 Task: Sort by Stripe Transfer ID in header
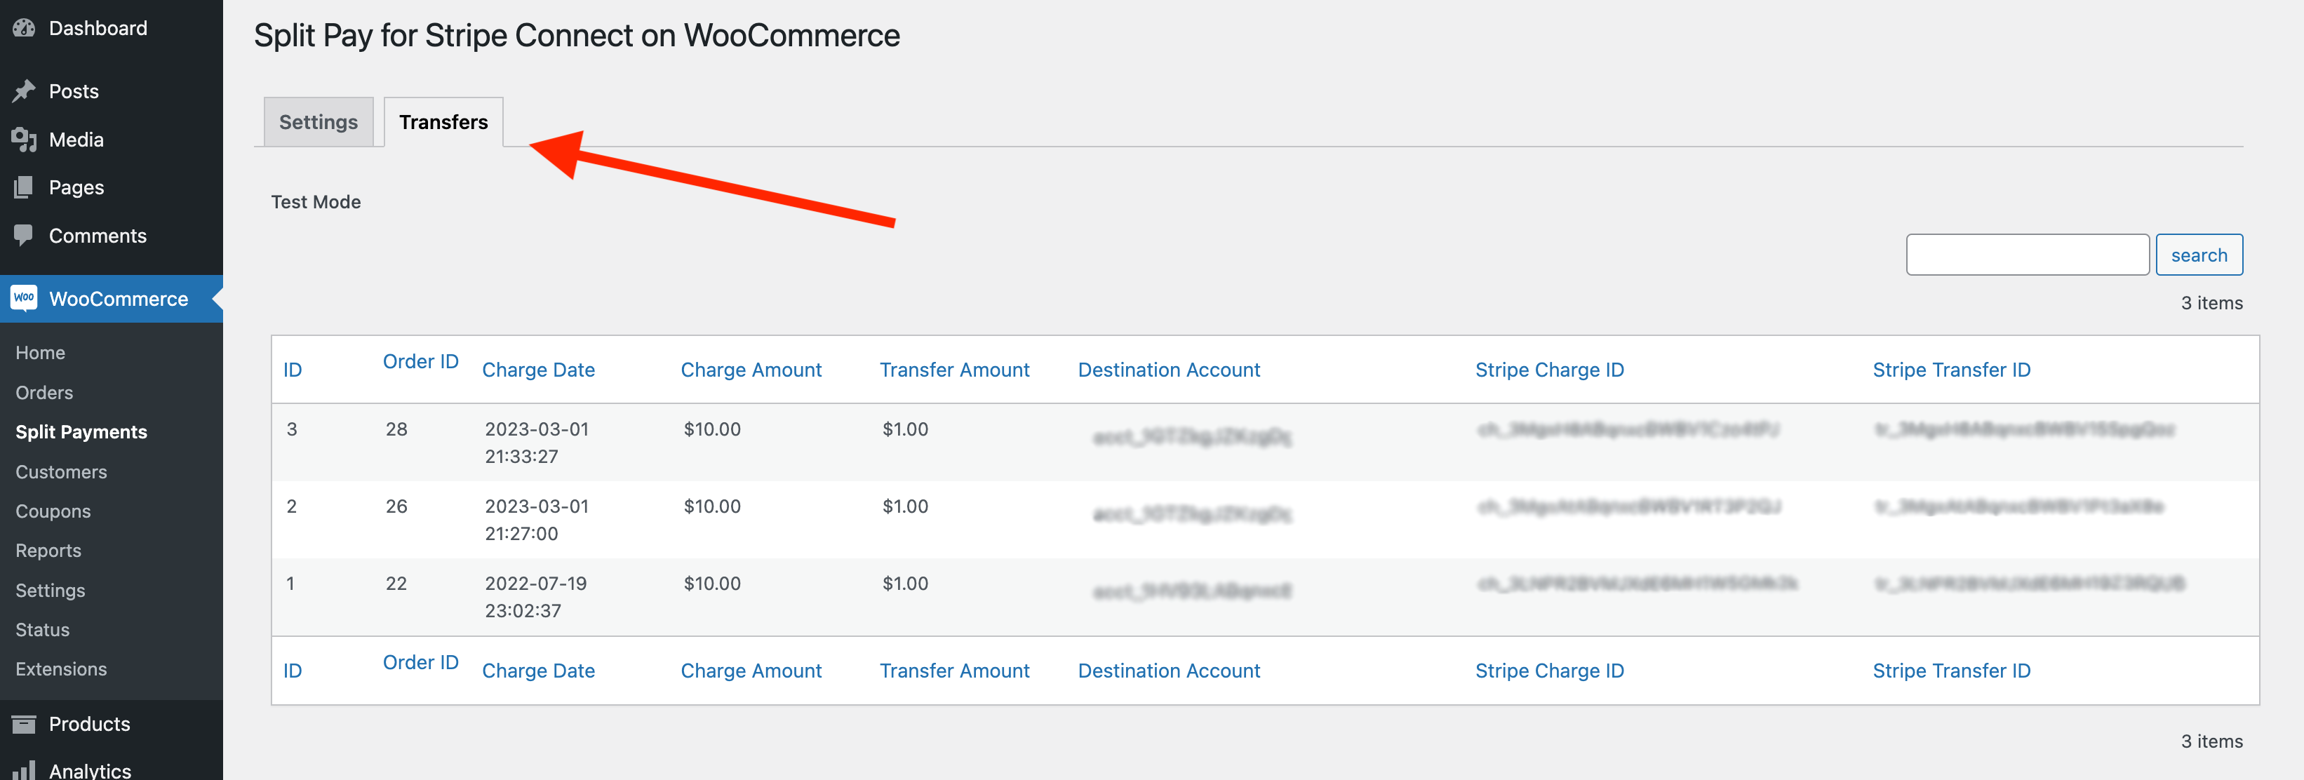(1951, 369)
